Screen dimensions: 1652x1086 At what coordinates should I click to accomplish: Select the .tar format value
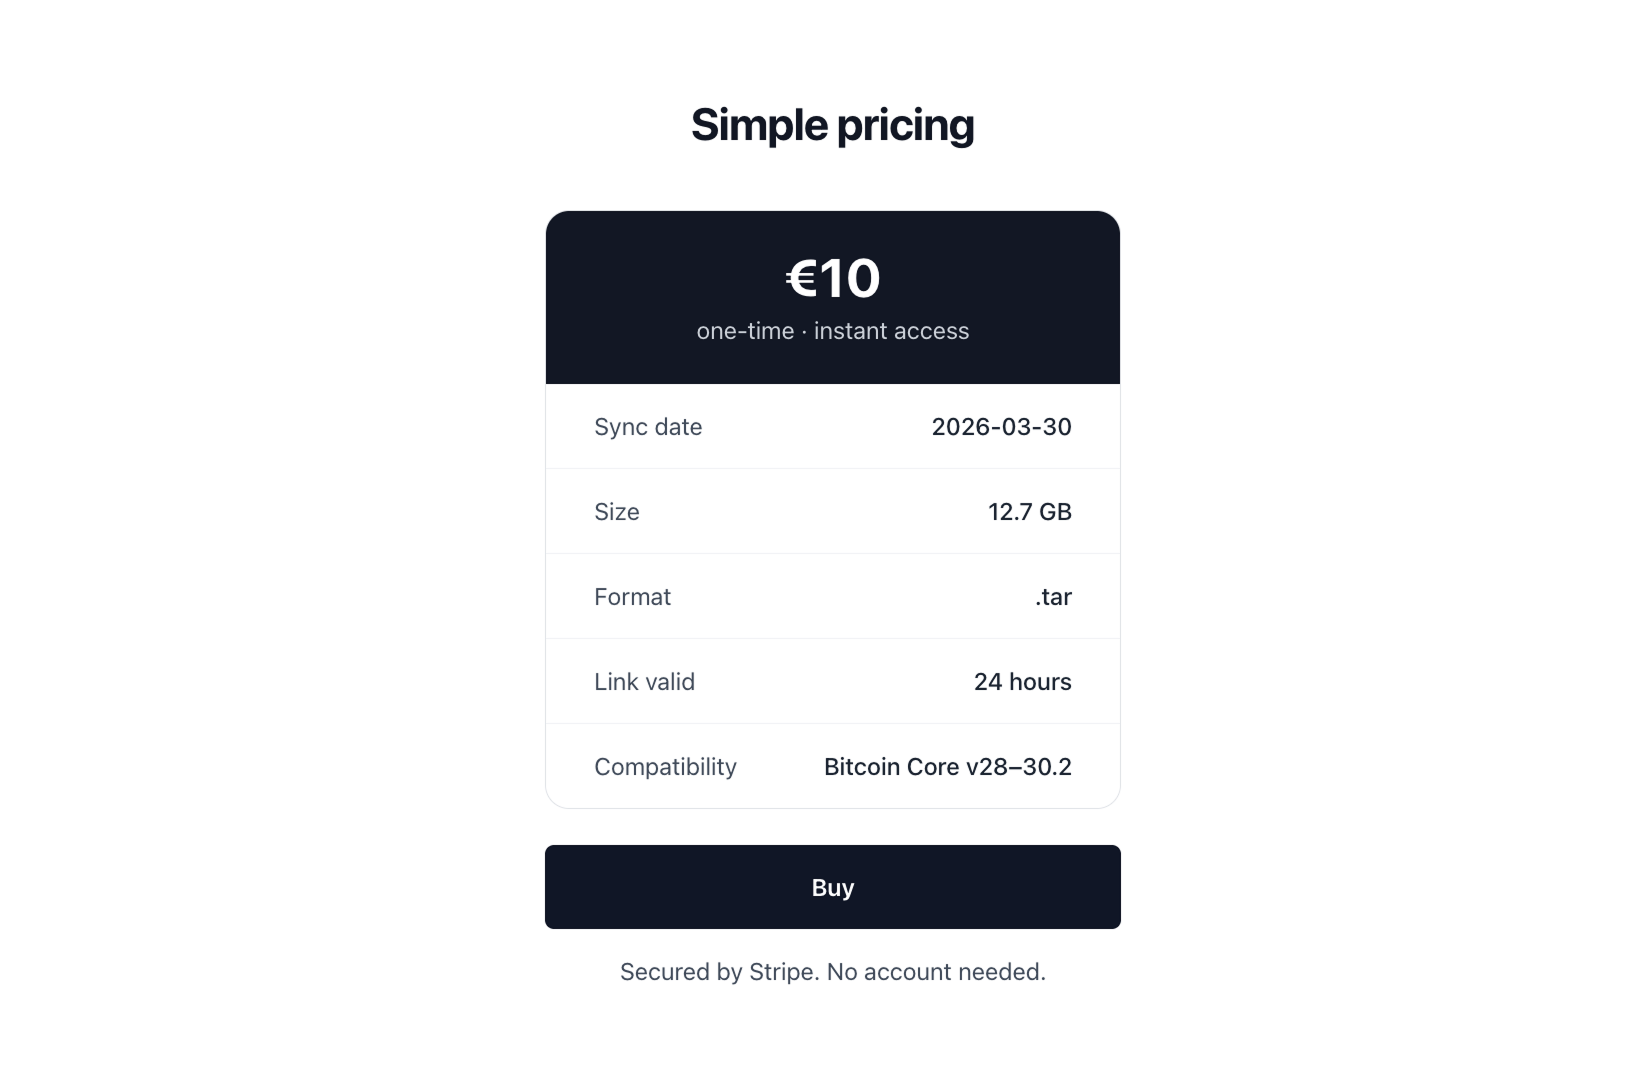(1053, 596)
